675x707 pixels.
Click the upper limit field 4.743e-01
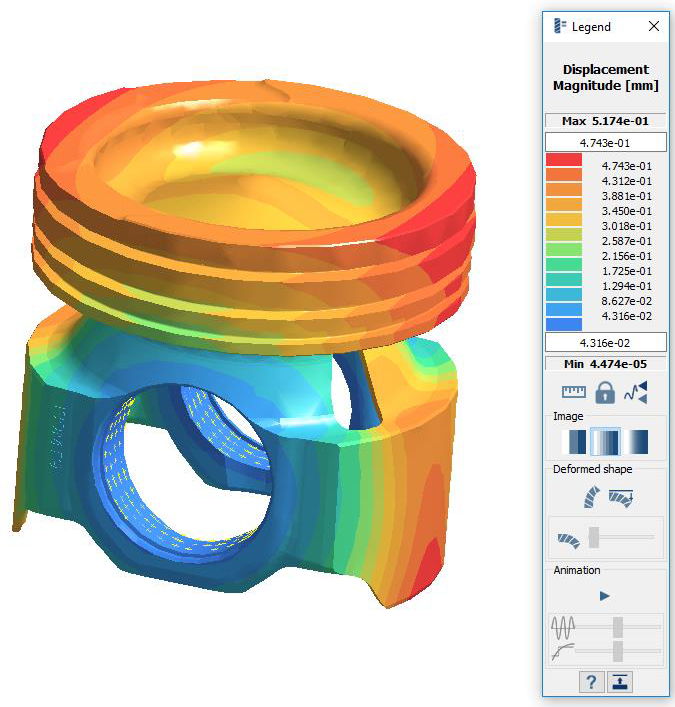[x=604, y=143]
